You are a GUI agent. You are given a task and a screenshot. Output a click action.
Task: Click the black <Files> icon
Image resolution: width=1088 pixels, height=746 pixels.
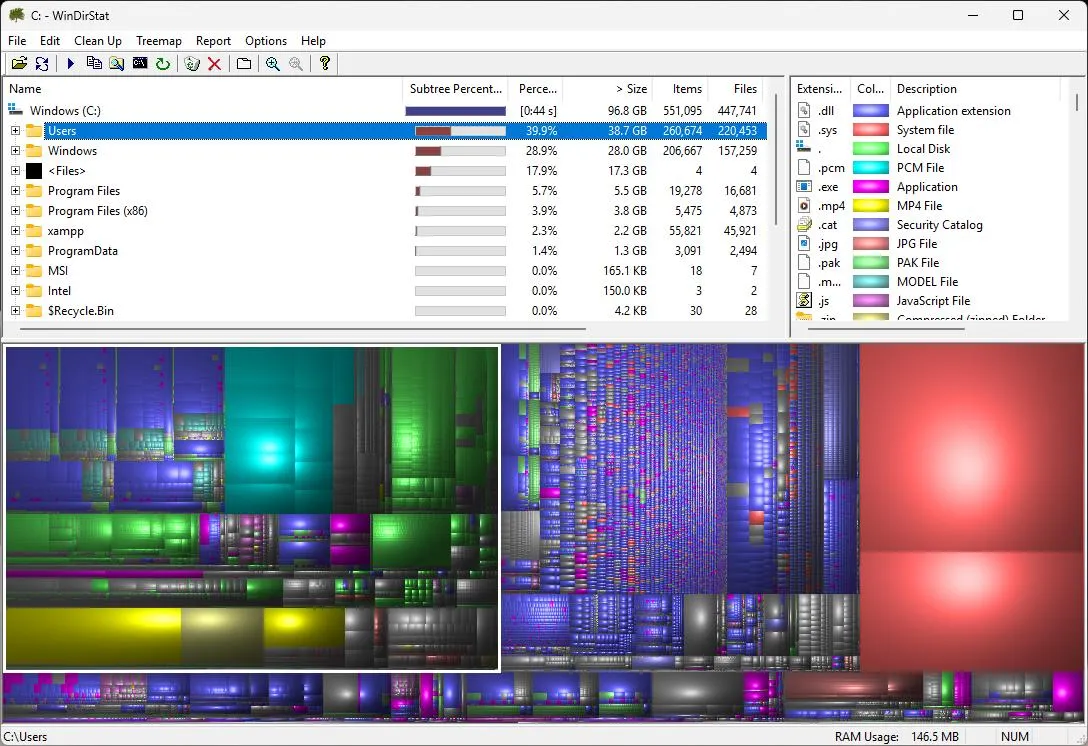[34, 171]
